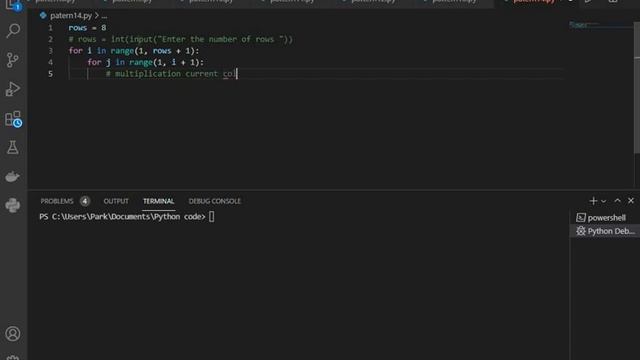Select the powershell terminal entry
The height and width of the screenshot is (360, 640).
coord(604,218)
